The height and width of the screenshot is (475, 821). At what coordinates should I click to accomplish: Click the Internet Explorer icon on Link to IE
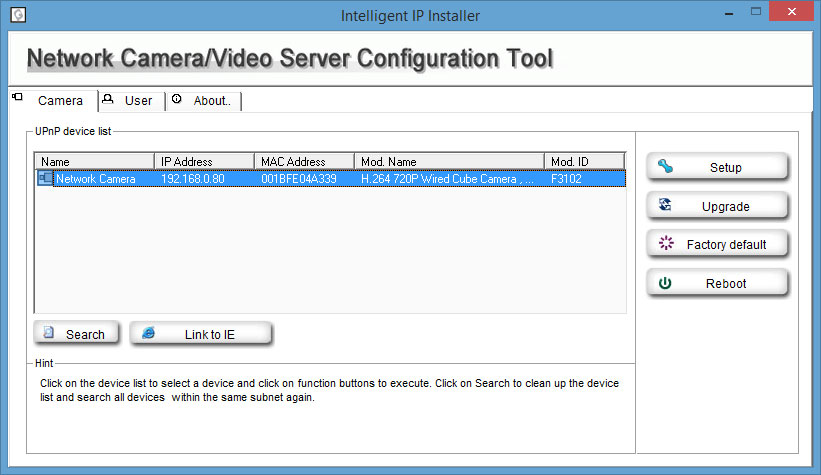pos(149,333)
